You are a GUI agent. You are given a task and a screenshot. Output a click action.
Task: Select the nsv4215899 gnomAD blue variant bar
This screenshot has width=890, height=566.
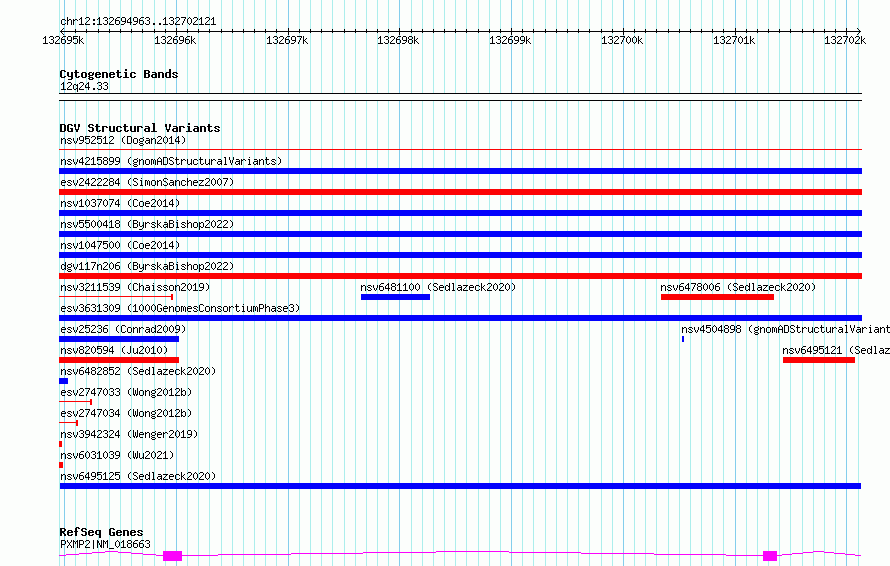460,171
